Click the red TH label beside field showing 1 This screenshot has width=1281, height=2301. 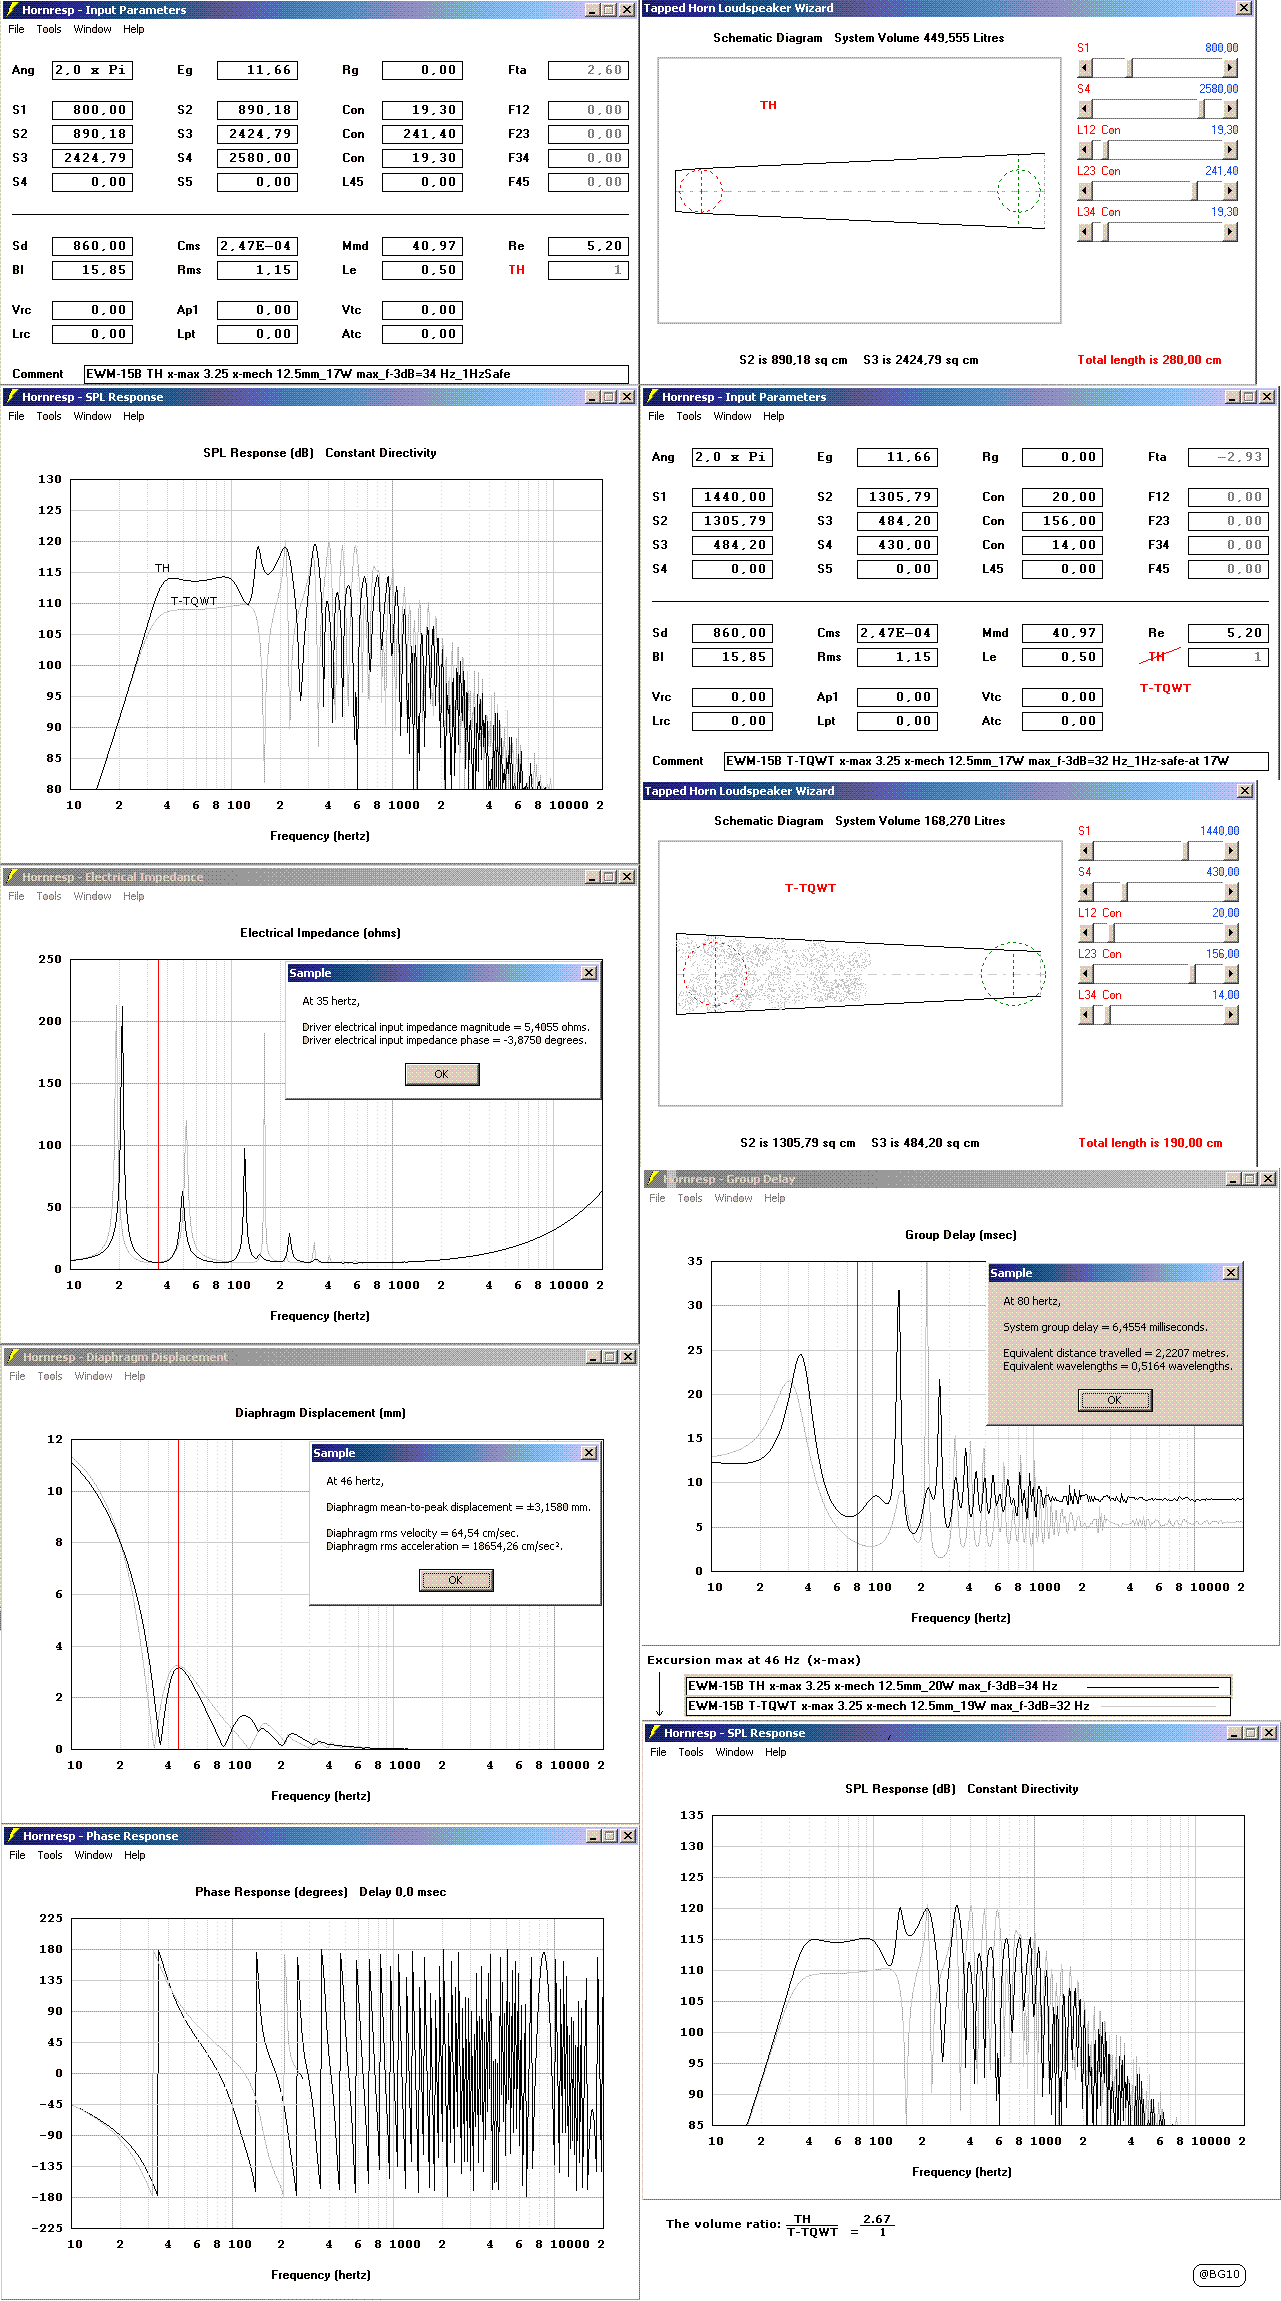pos(516,270)
